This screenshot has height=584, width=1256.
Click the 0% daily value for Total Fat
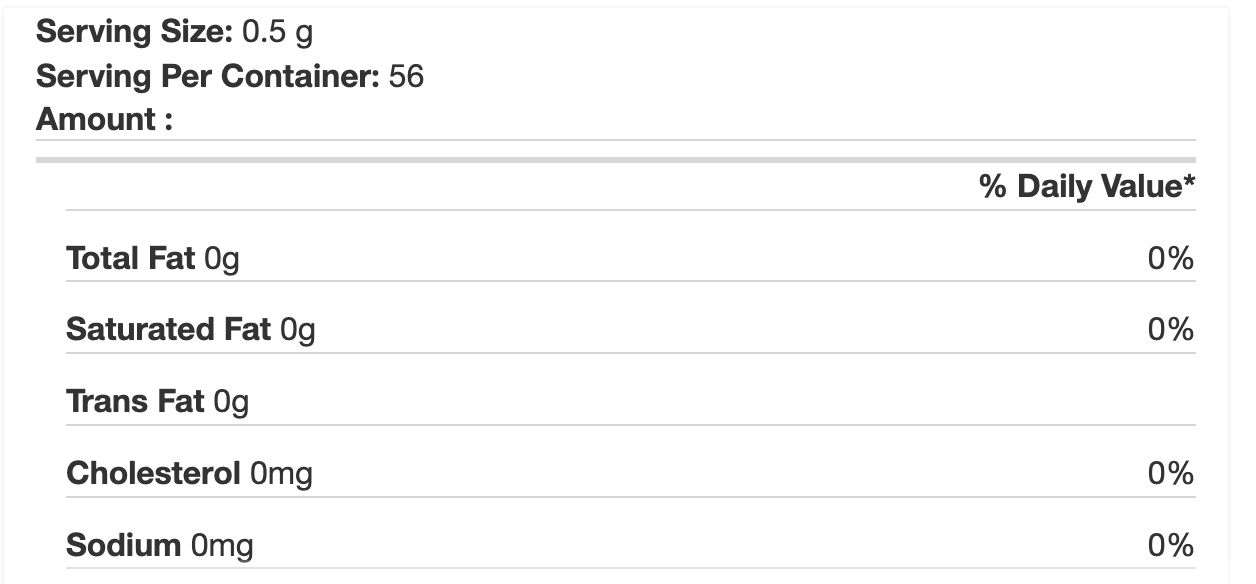(1170, 259)
